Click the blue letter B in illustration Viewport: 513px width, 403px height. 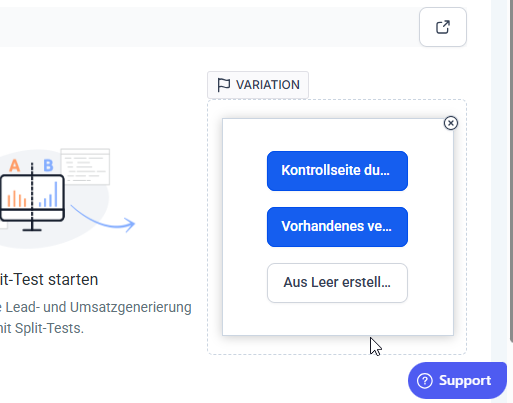[48, 165]
